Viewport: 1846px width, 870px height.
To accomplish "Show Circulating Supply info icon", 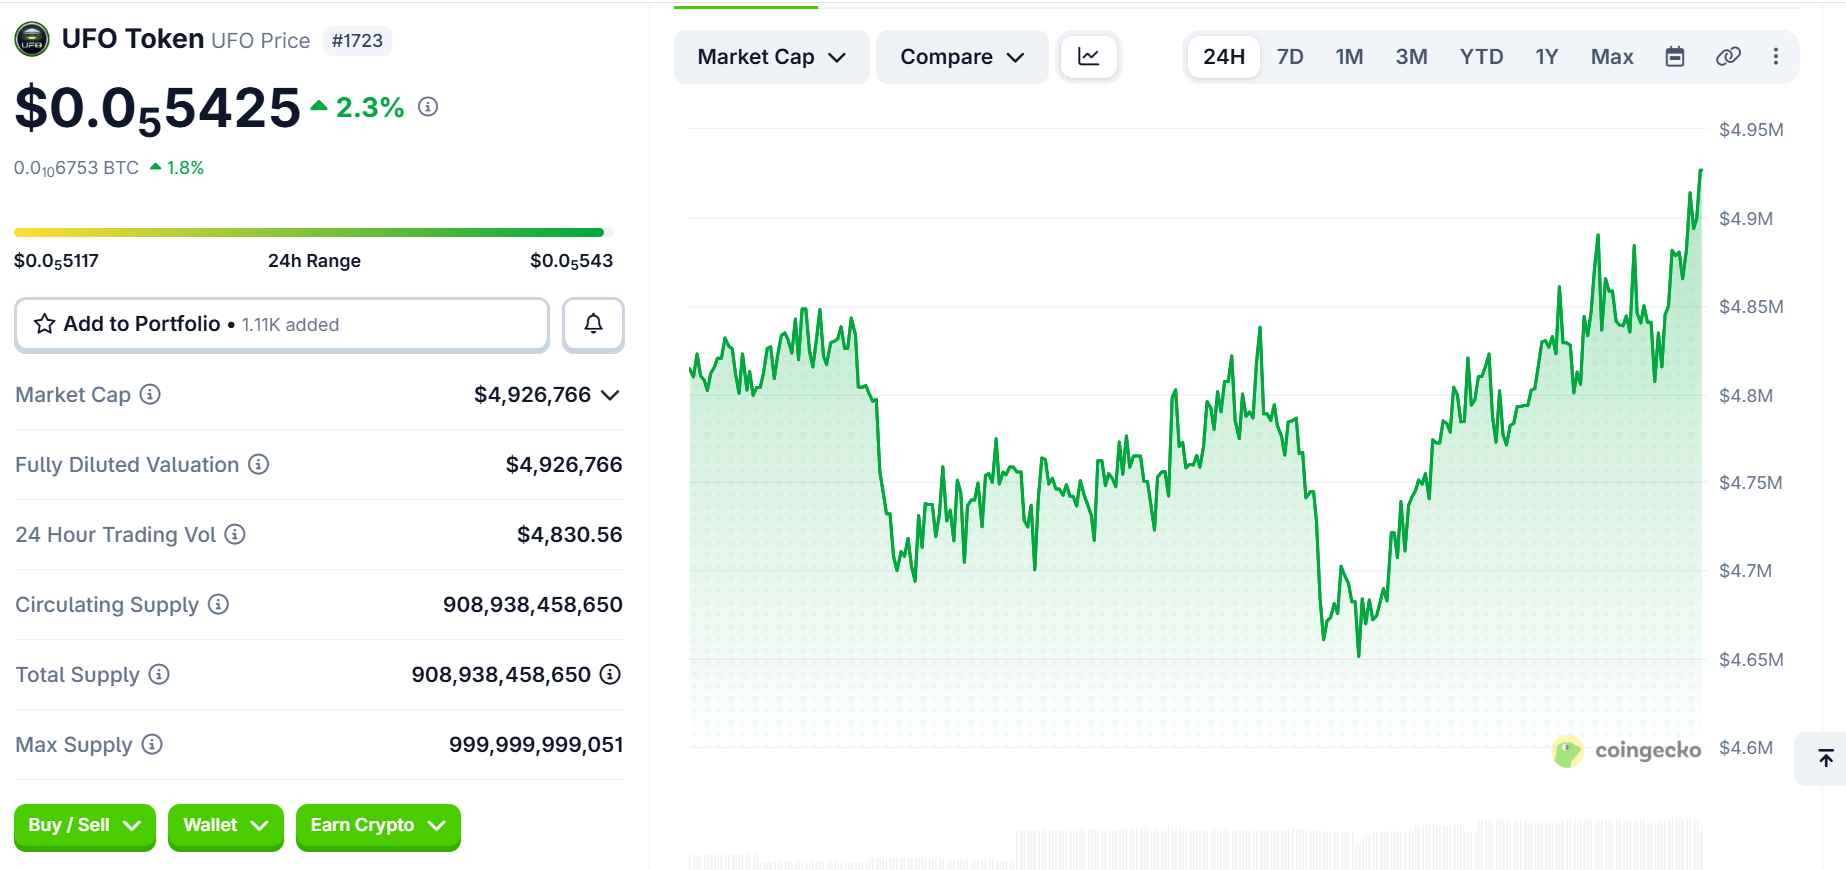I will (x=218, y=604).
